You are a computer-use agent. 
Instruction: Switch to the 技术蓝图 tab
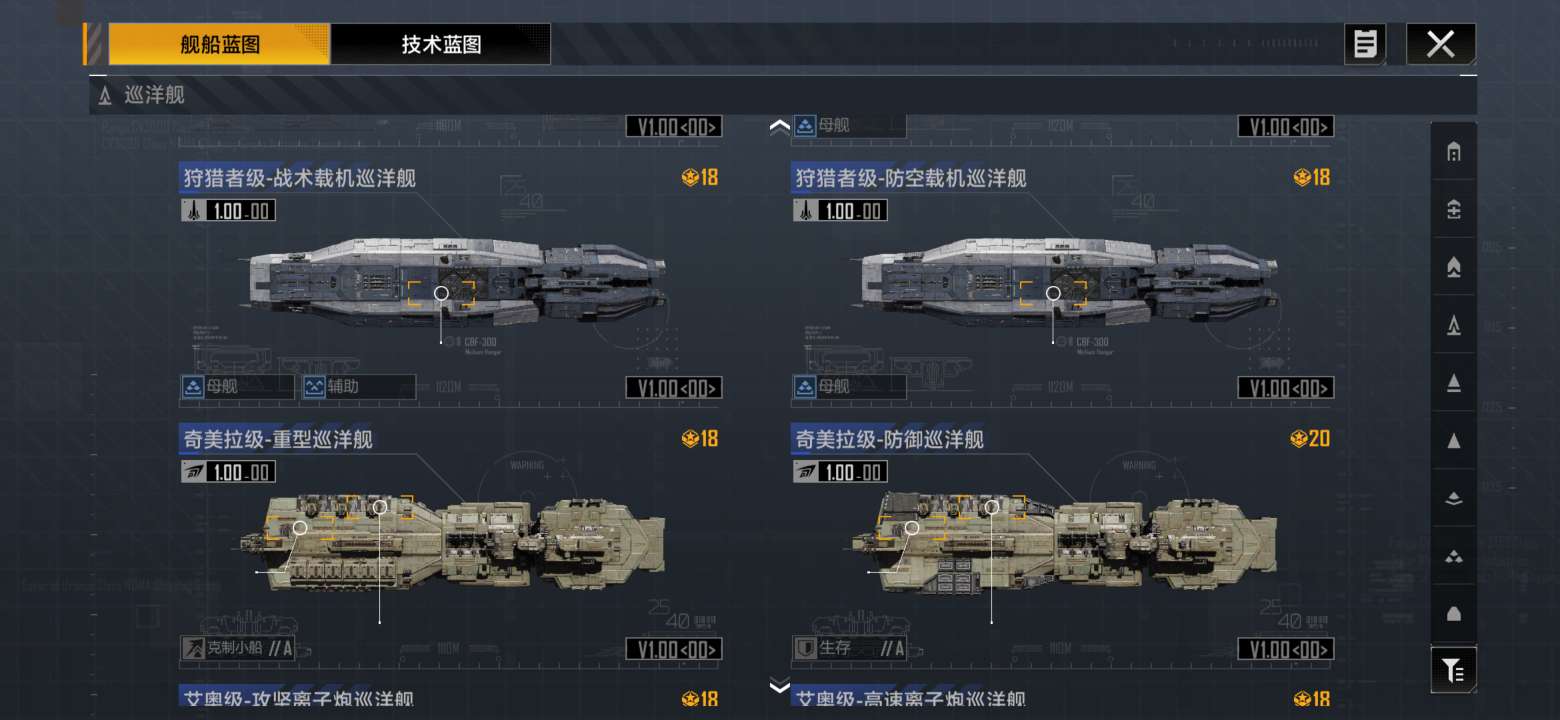coord(441,44)
